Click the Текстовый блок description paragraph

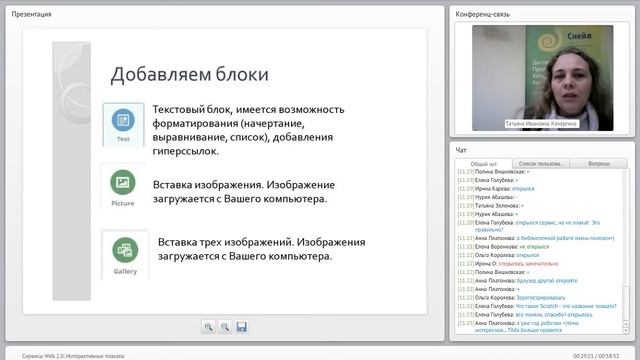[249, 130]
